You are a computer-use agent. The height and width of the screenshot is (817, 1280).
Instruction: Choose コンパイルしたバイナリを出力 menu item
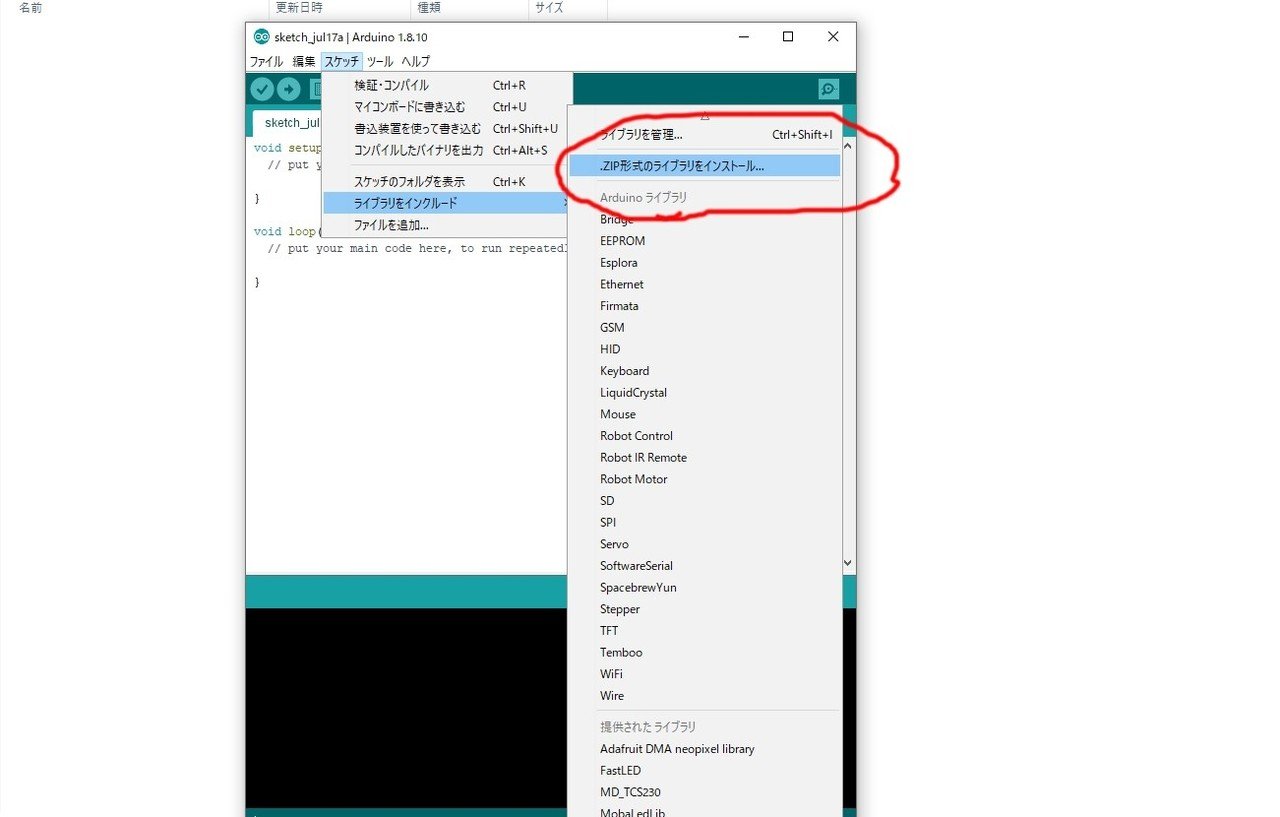pyautogui.click(x=447, y=151)
